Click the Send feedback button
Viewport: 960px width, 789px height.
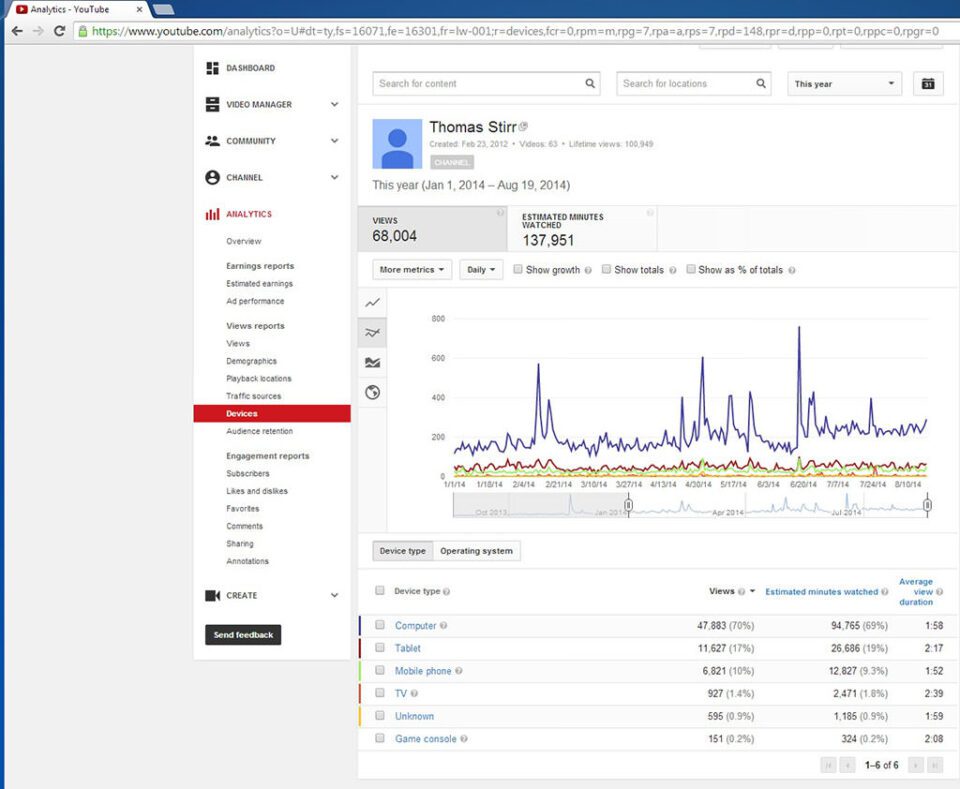[x=243, y=635]
